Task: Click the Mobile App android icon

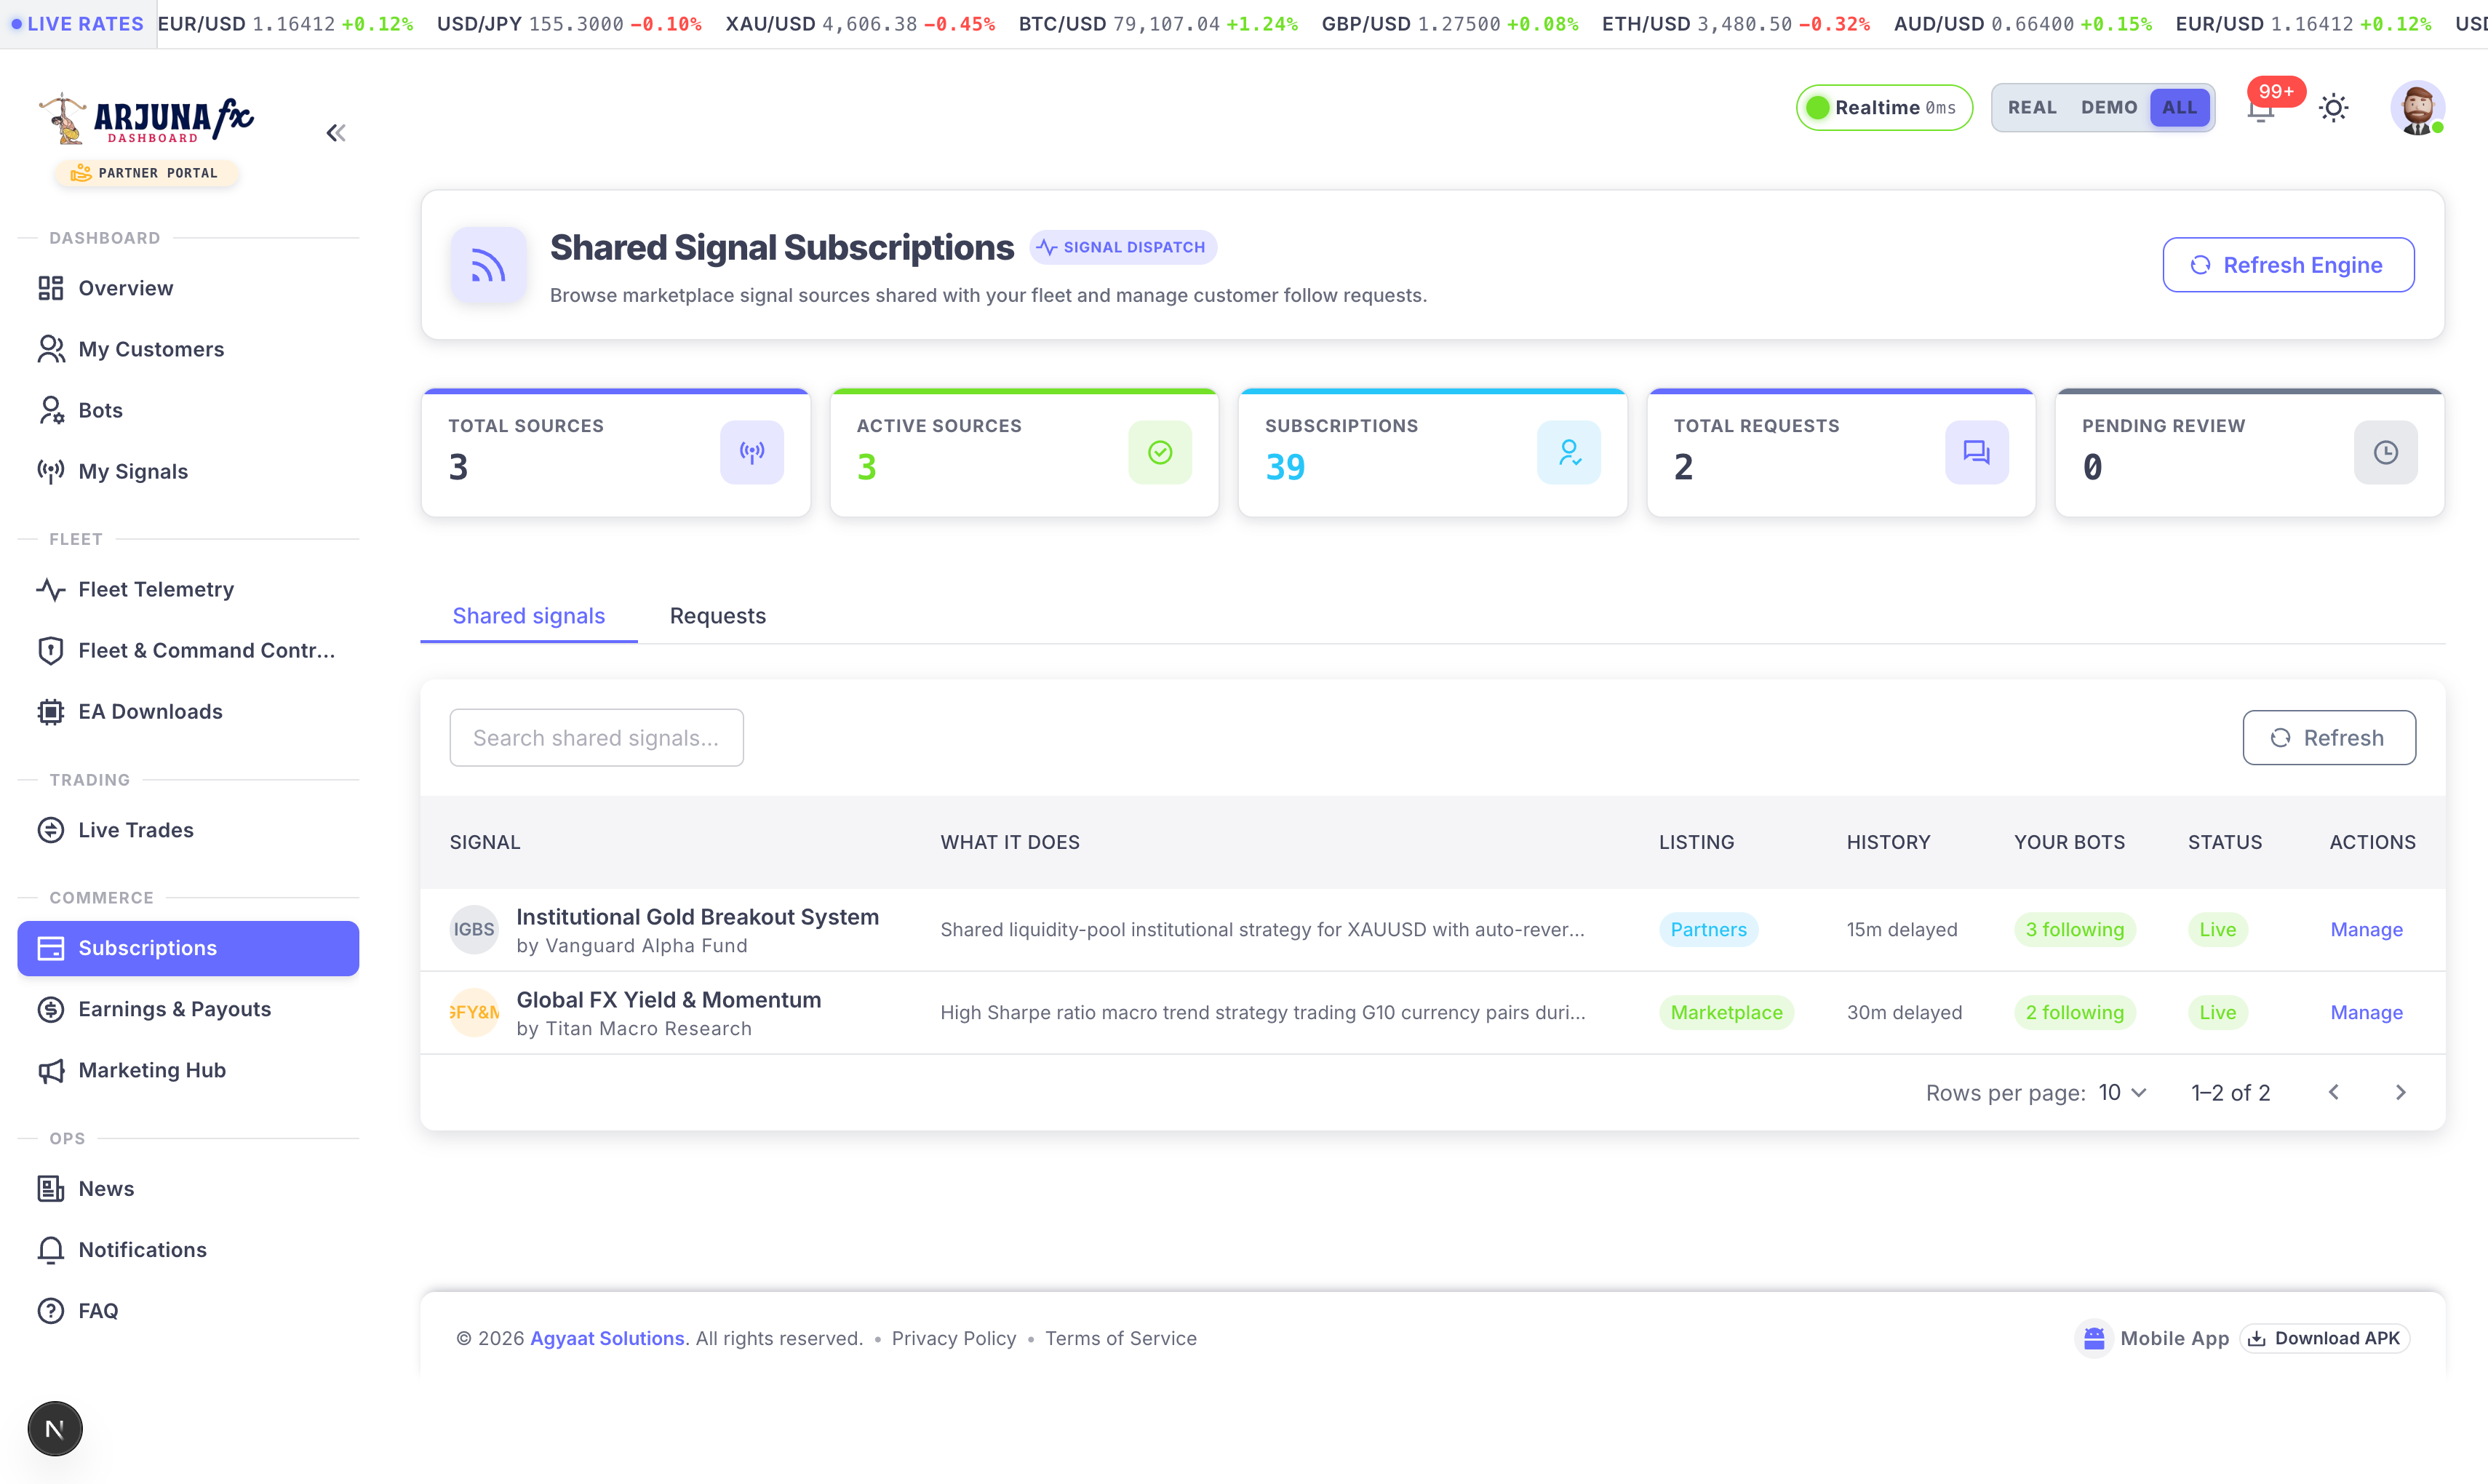Action: pyautogui.click(x=2094, y=1339)
